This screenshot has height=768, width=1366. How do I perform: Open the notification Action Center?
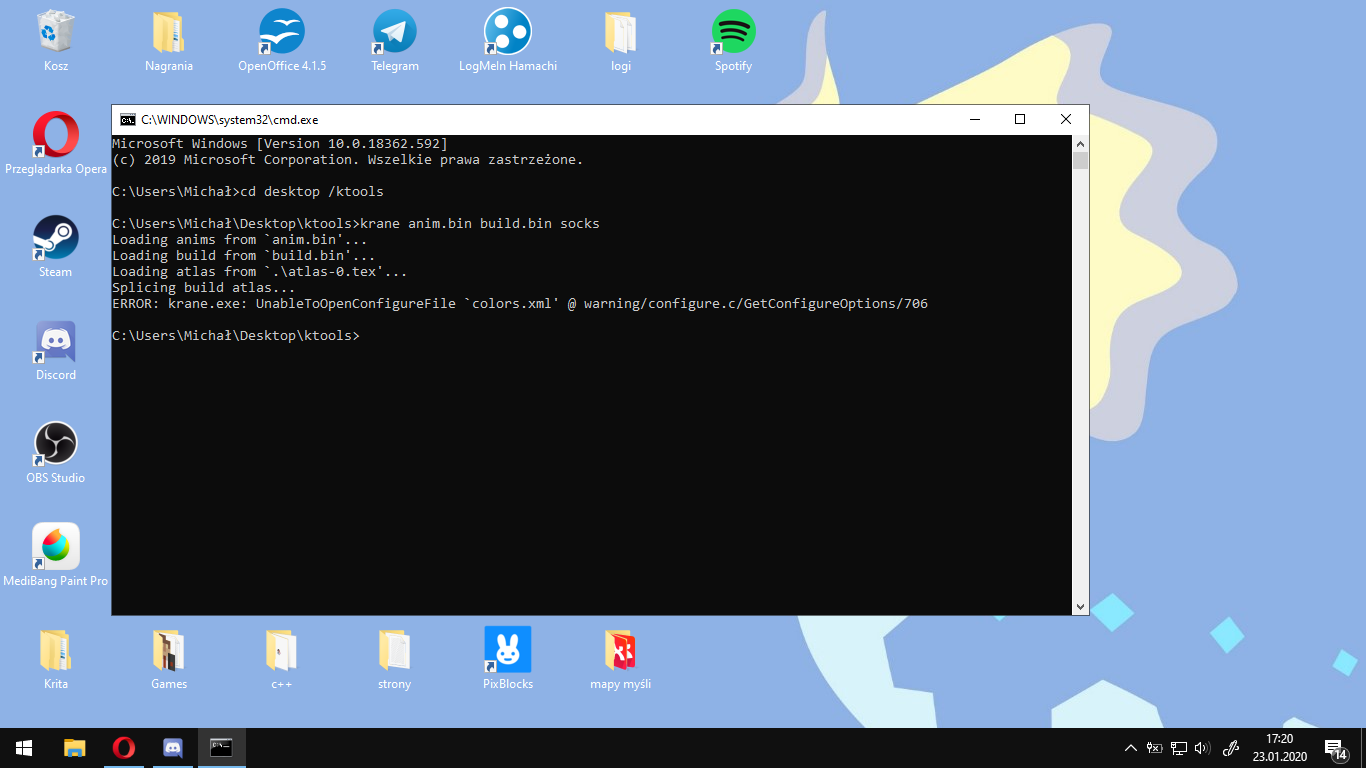point(1334,748)
